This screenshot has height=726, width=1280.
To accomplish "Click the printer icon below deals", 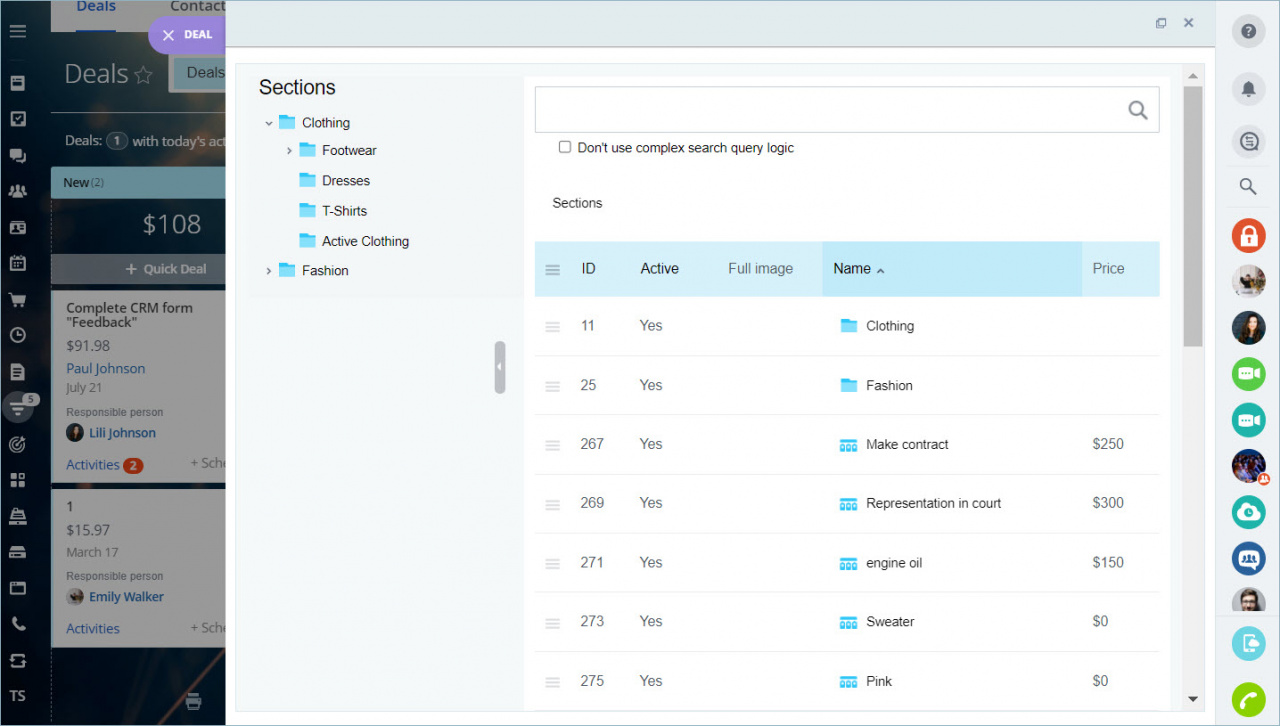I will coord(193,701).
